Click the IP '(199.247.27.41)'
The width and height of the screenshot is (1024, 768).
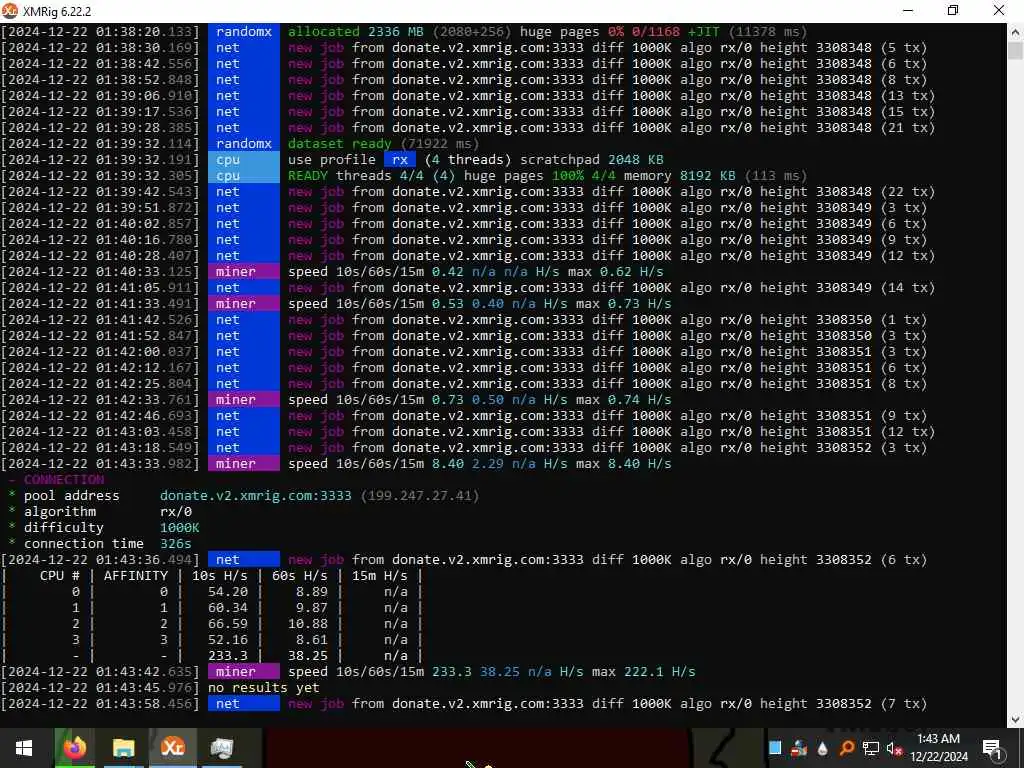click(x=420, y=496)
